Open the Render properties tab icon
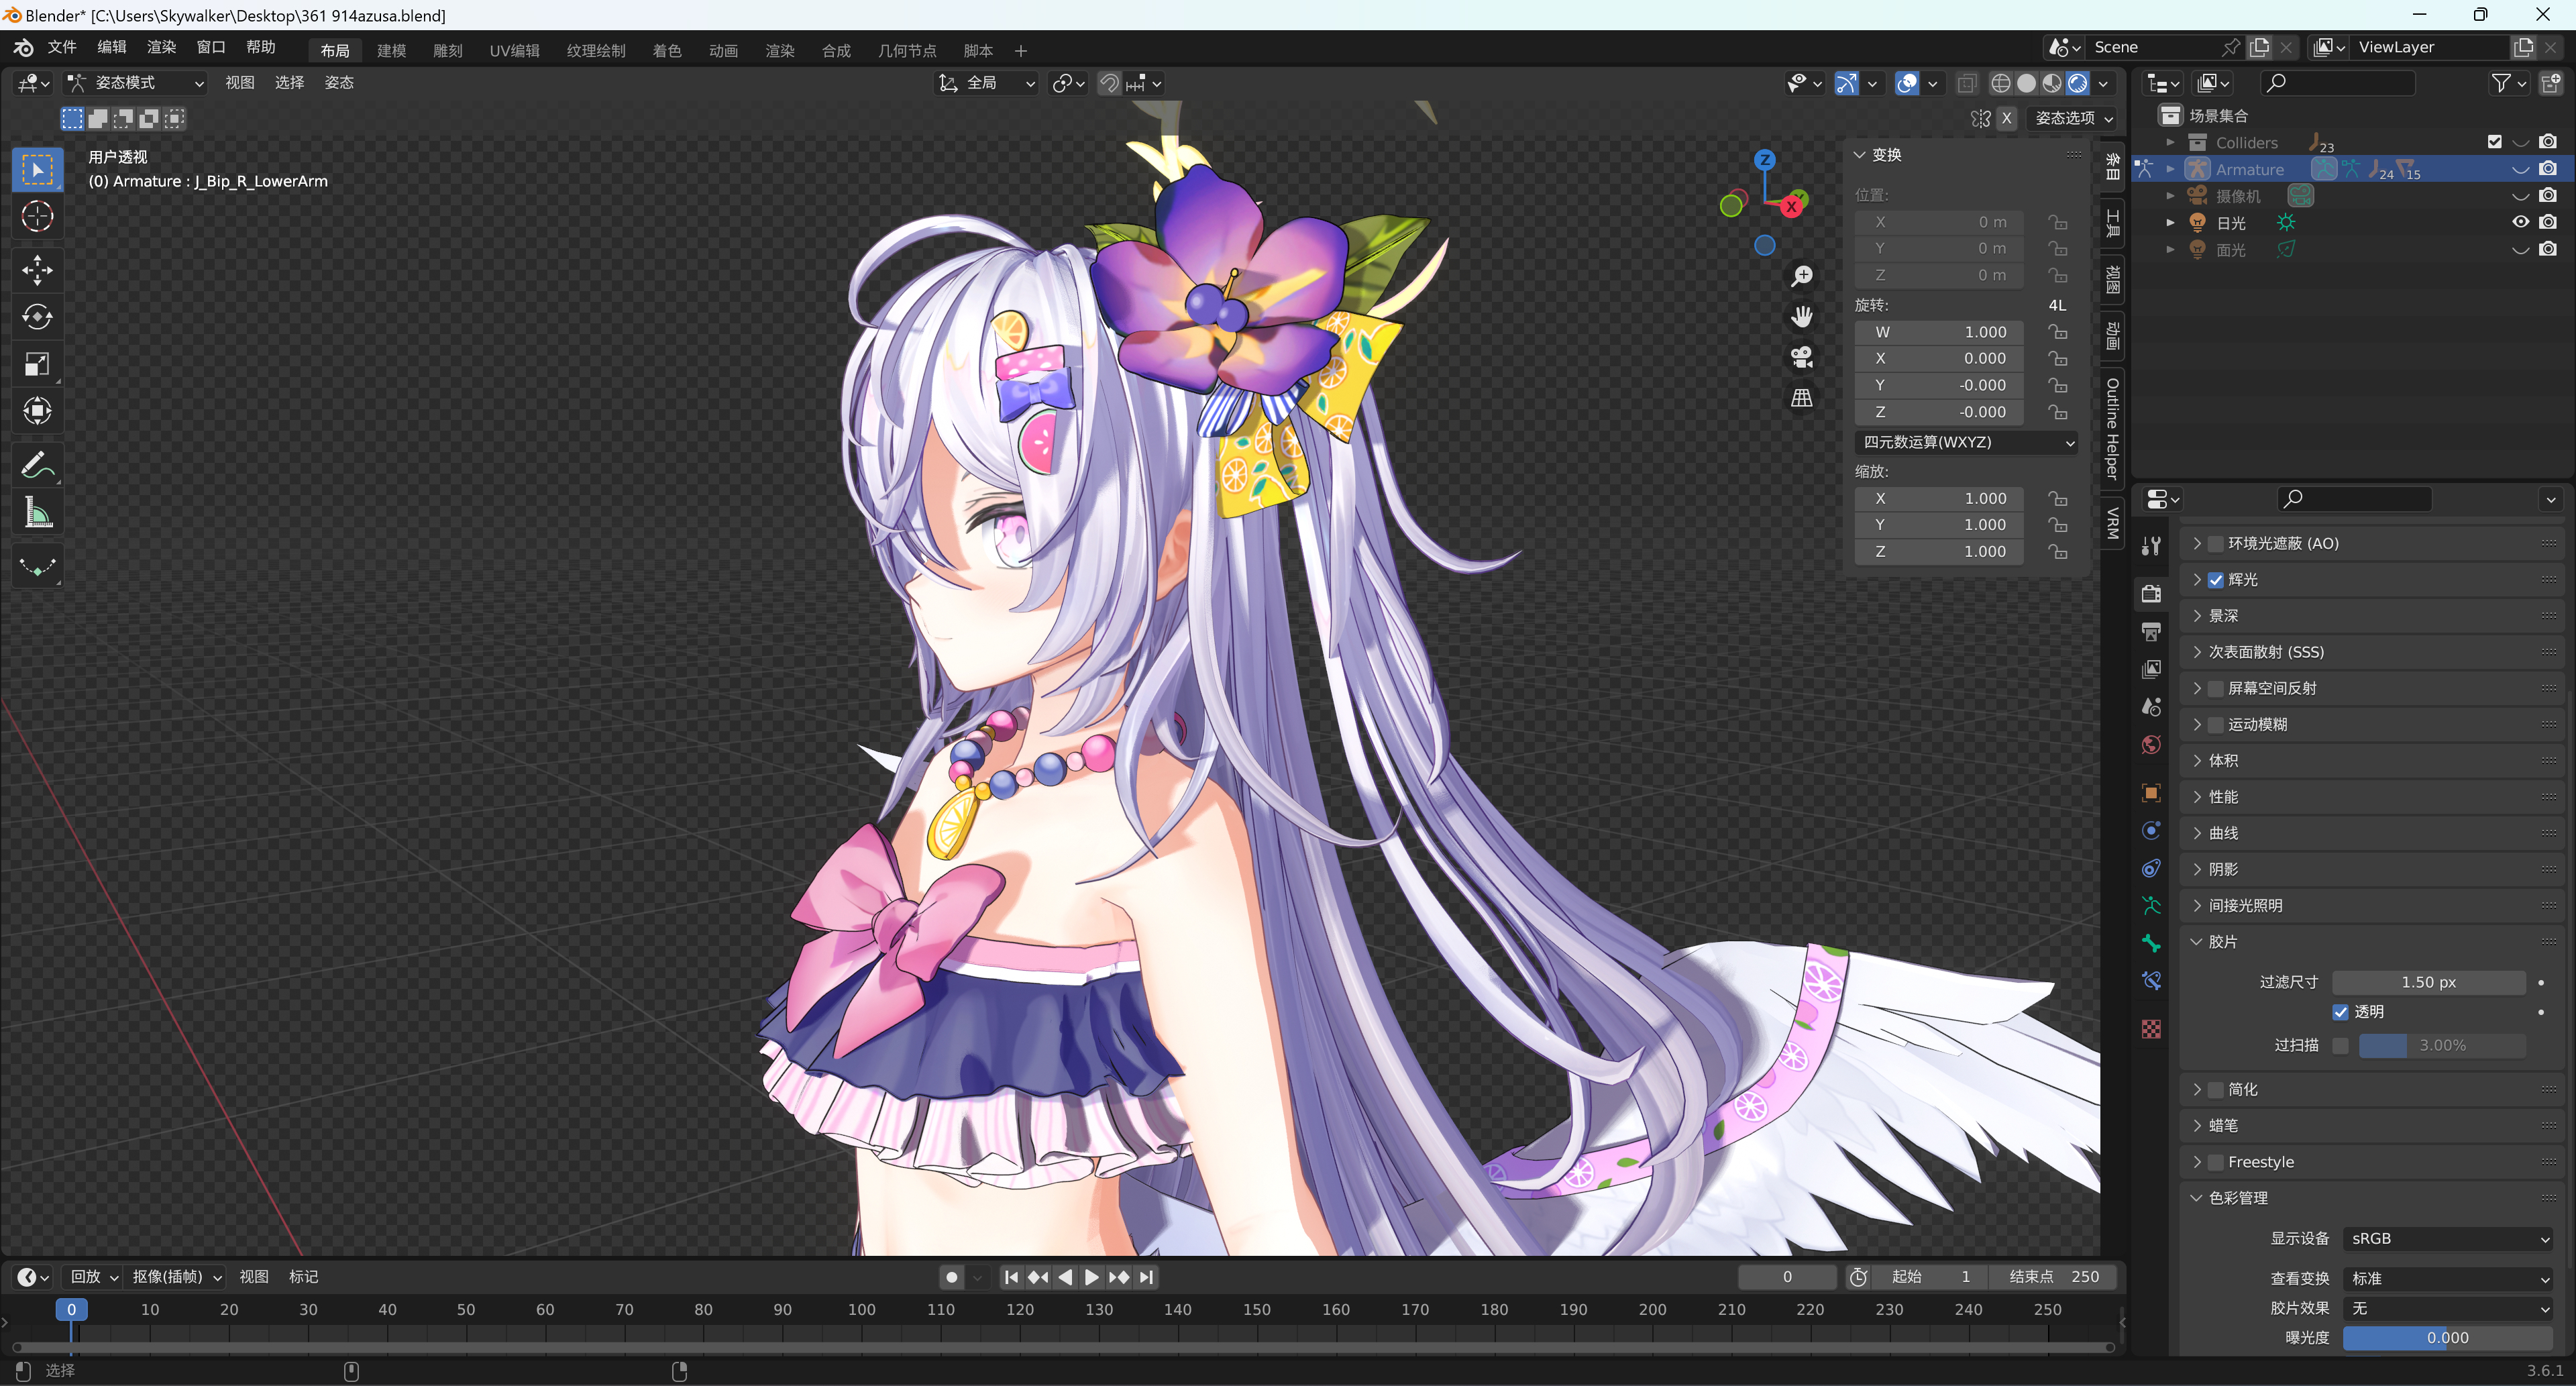The image size is (2576, 1386). [x=2151, y=594]
